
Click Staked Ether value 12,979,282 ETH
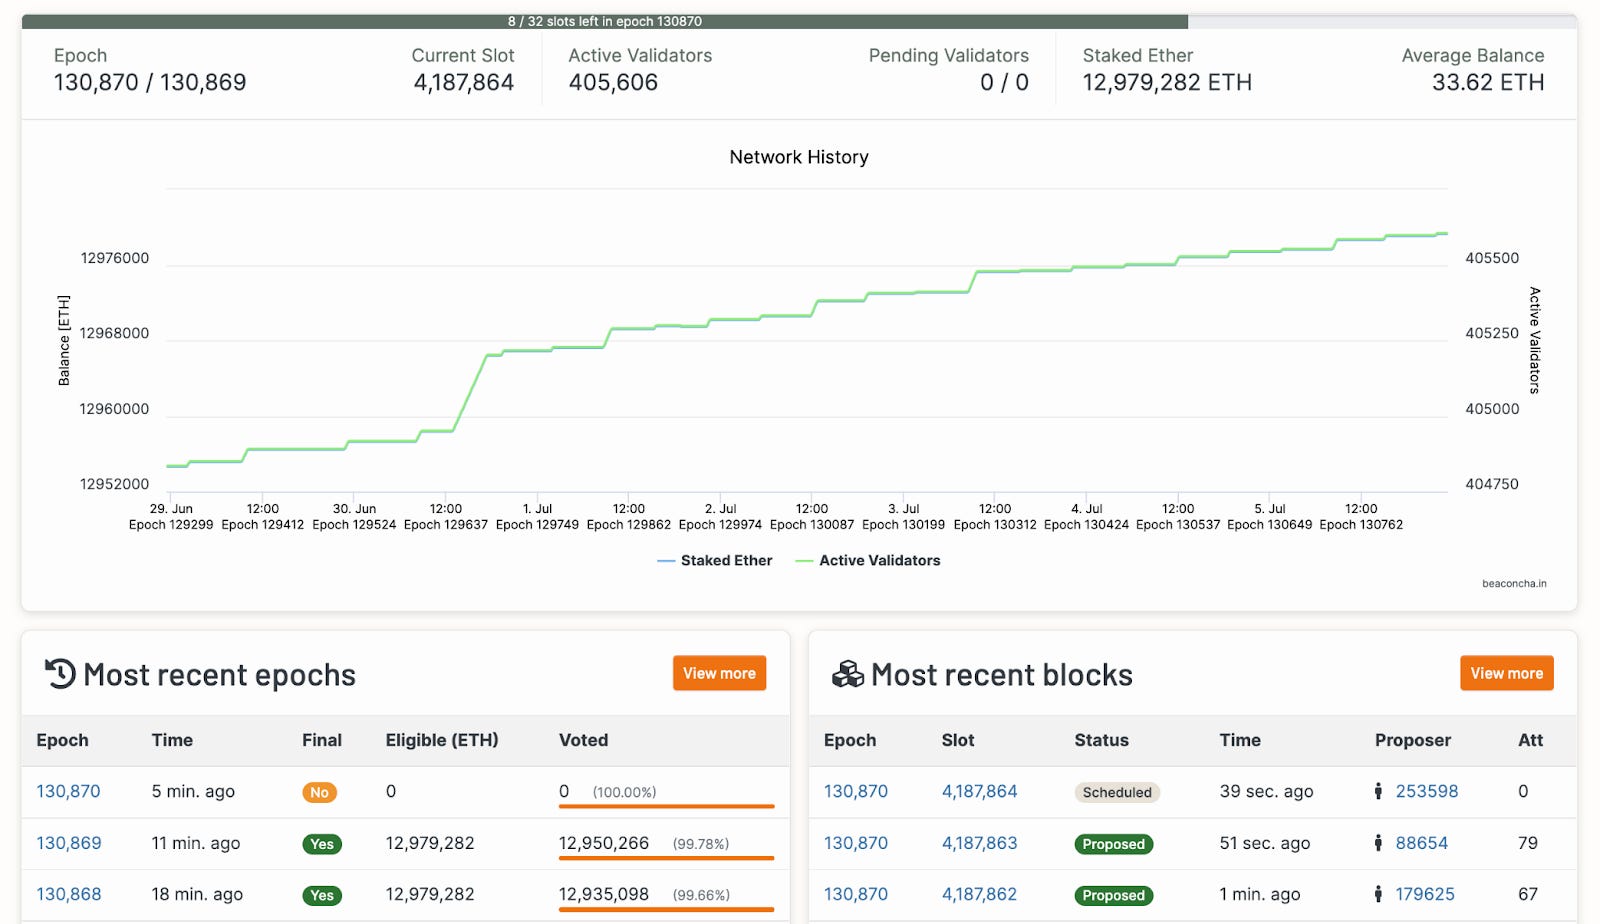coord(1167,83)
